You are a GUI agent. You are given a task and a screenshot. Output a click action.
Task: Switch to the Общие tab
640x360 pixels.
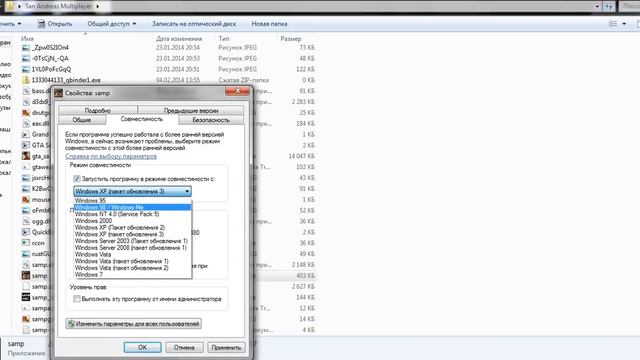click(82, 120)
